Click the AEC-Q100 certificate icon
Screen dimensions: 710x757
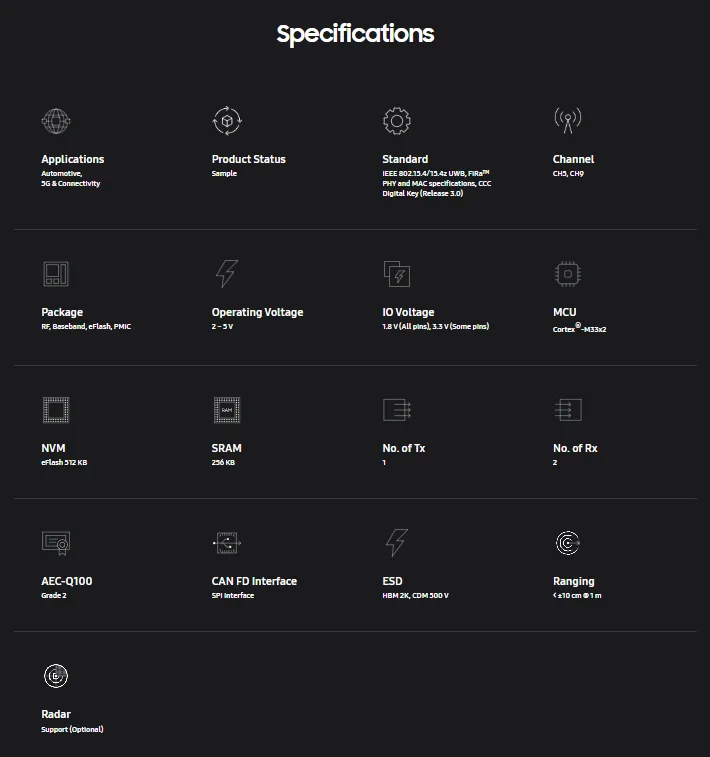click(x=56, y=543)
